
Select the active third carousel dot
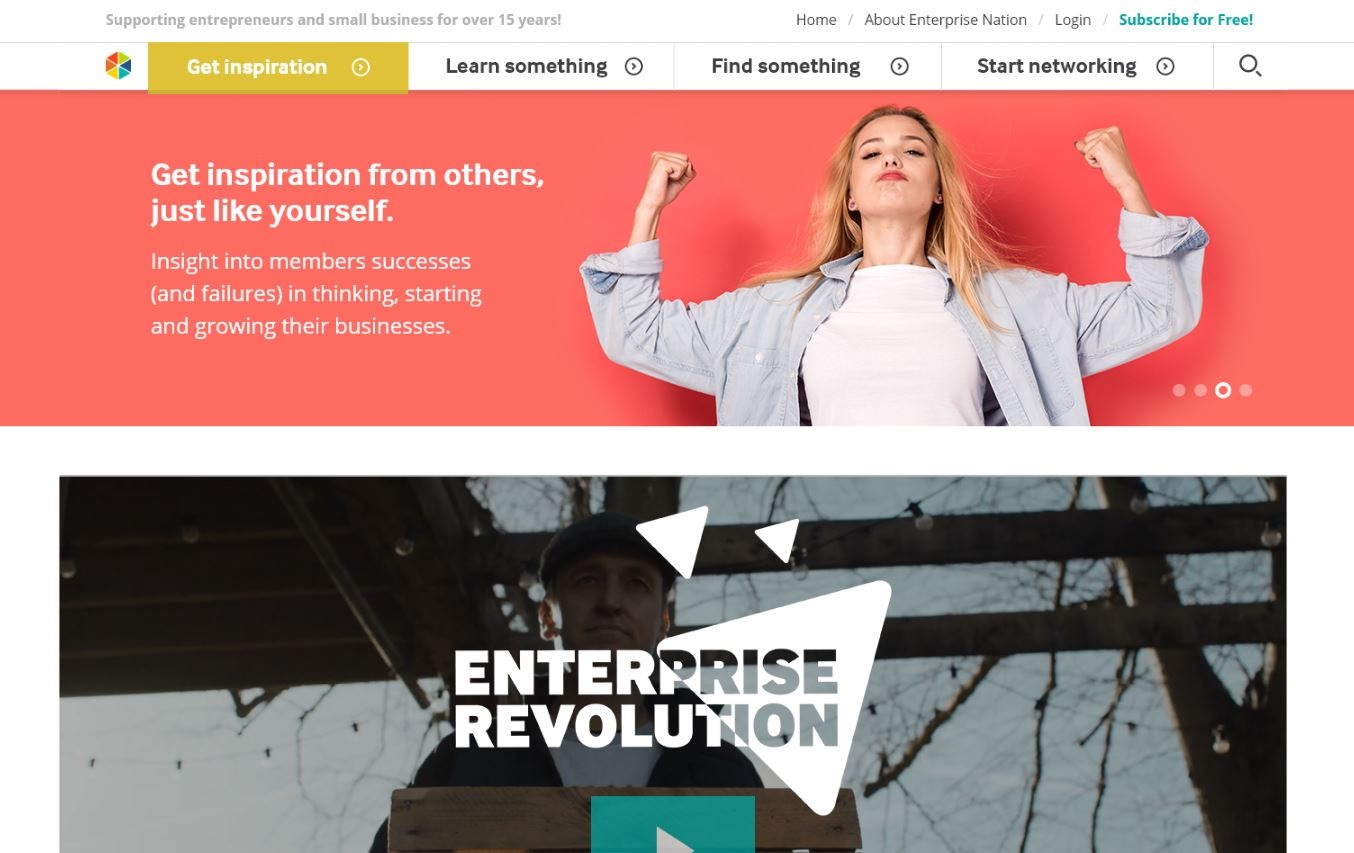1223,391
